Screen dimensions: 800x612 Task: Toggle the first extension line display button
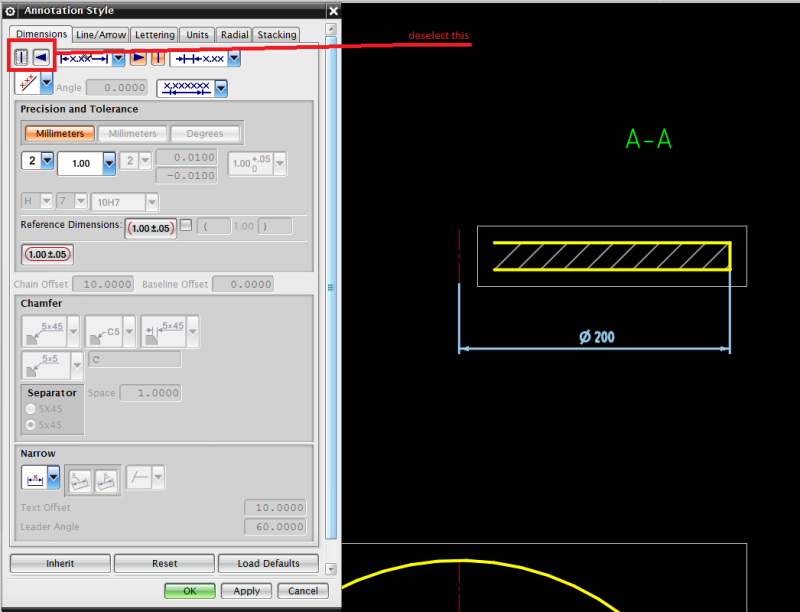(21, 57)
